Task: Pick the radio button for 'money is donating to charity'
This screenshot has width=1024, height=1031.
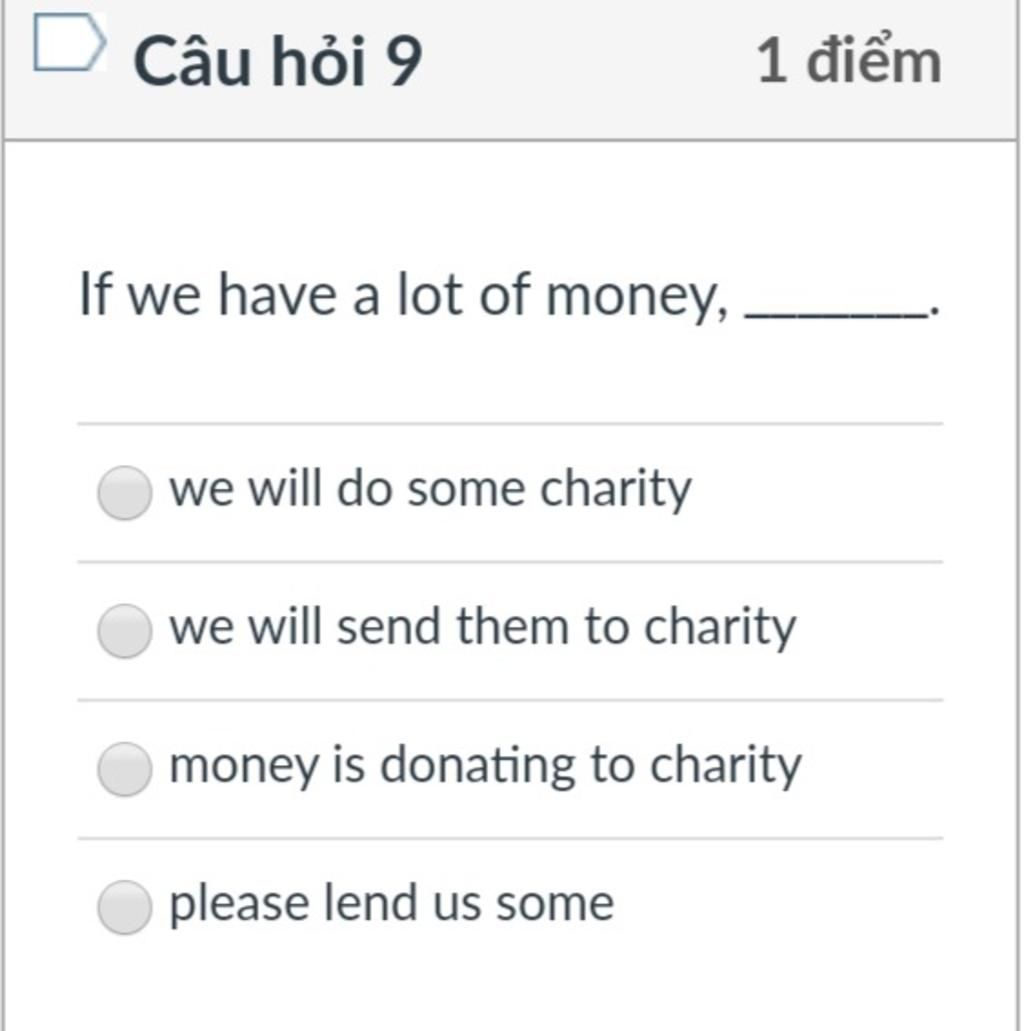Action: [124, 769]
